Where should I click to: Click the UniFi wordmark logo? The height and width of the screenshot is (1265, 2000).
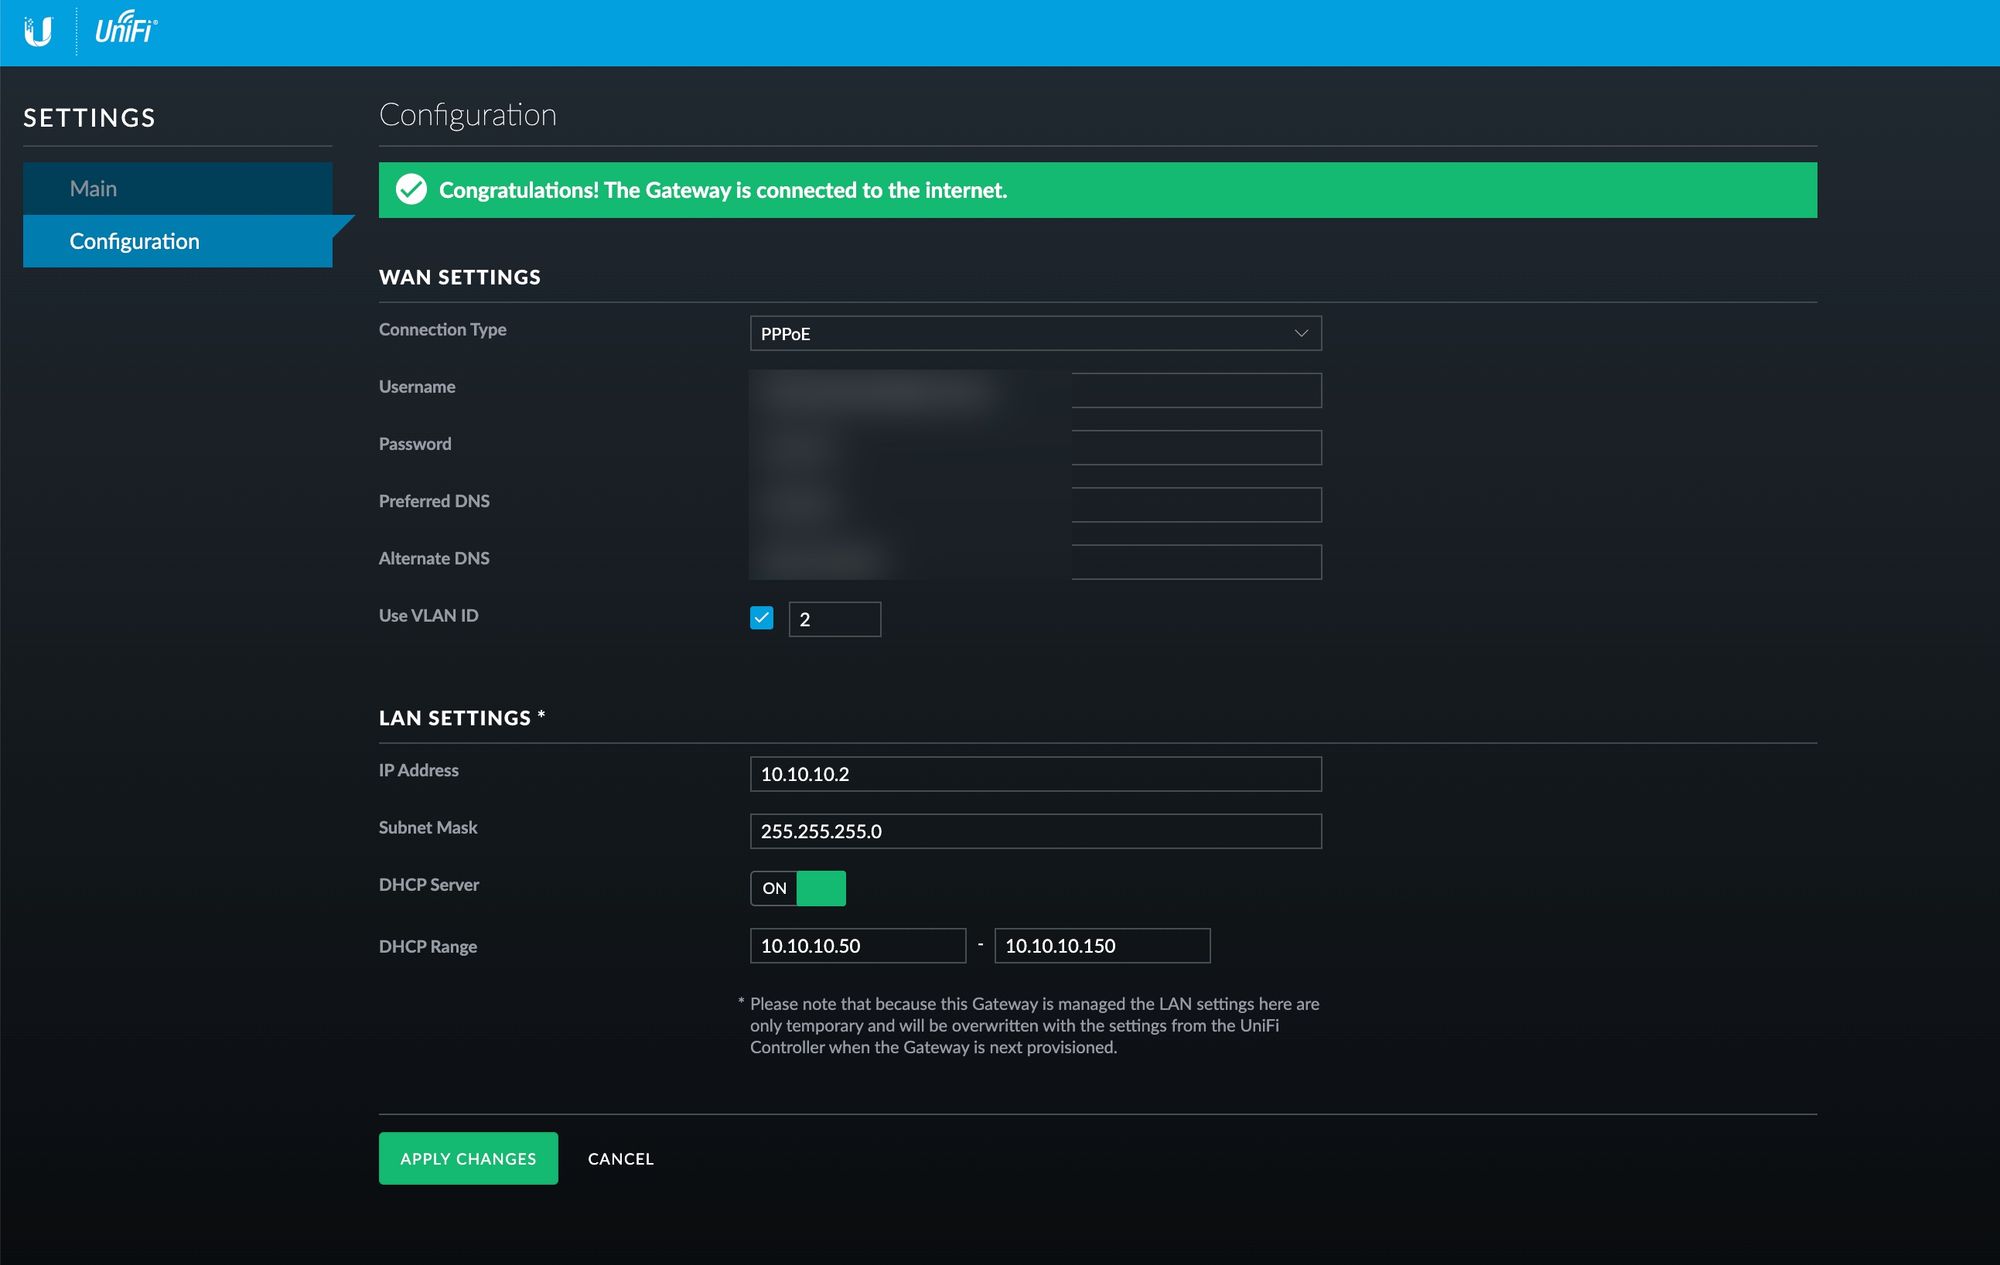point(126,30)
